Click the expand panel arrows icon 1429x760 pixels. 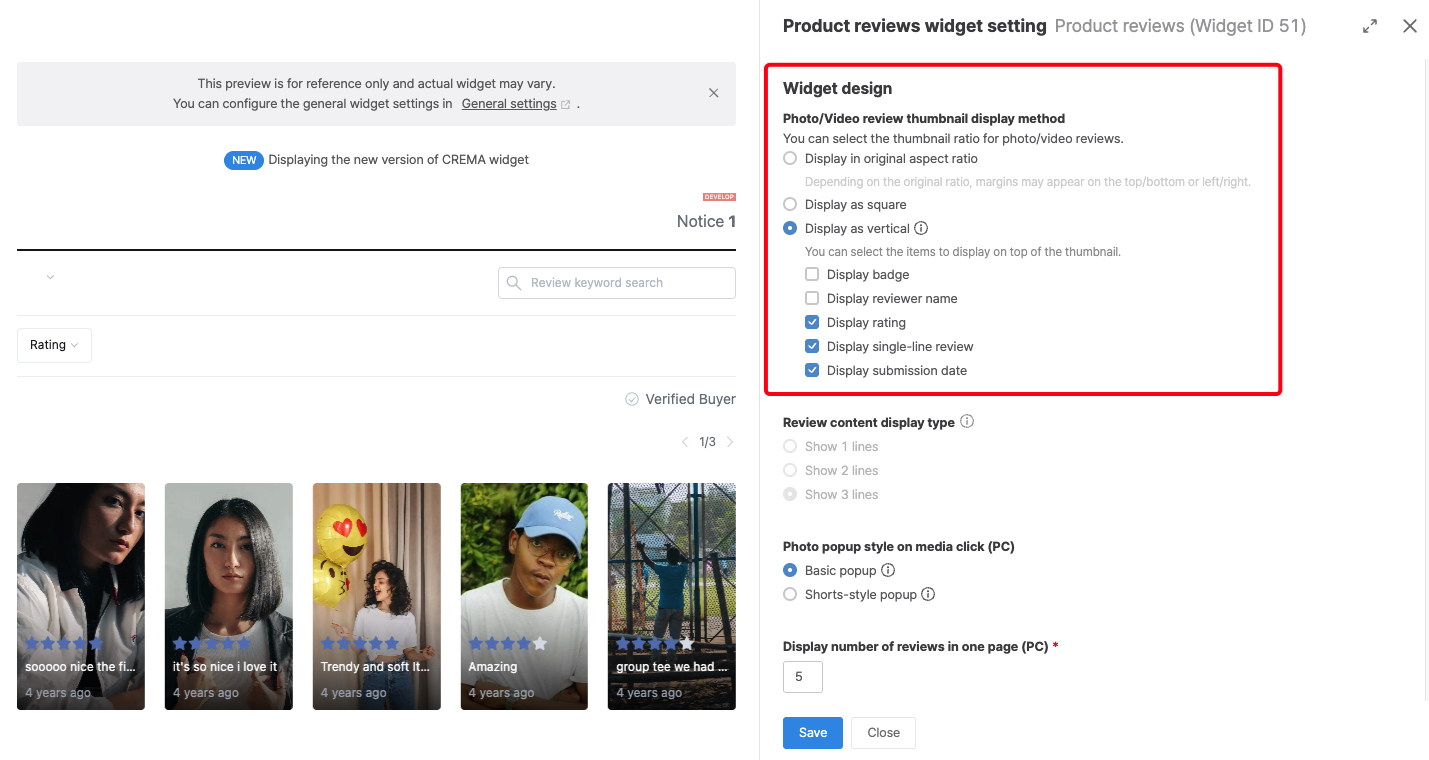[x=1370, y=27]
